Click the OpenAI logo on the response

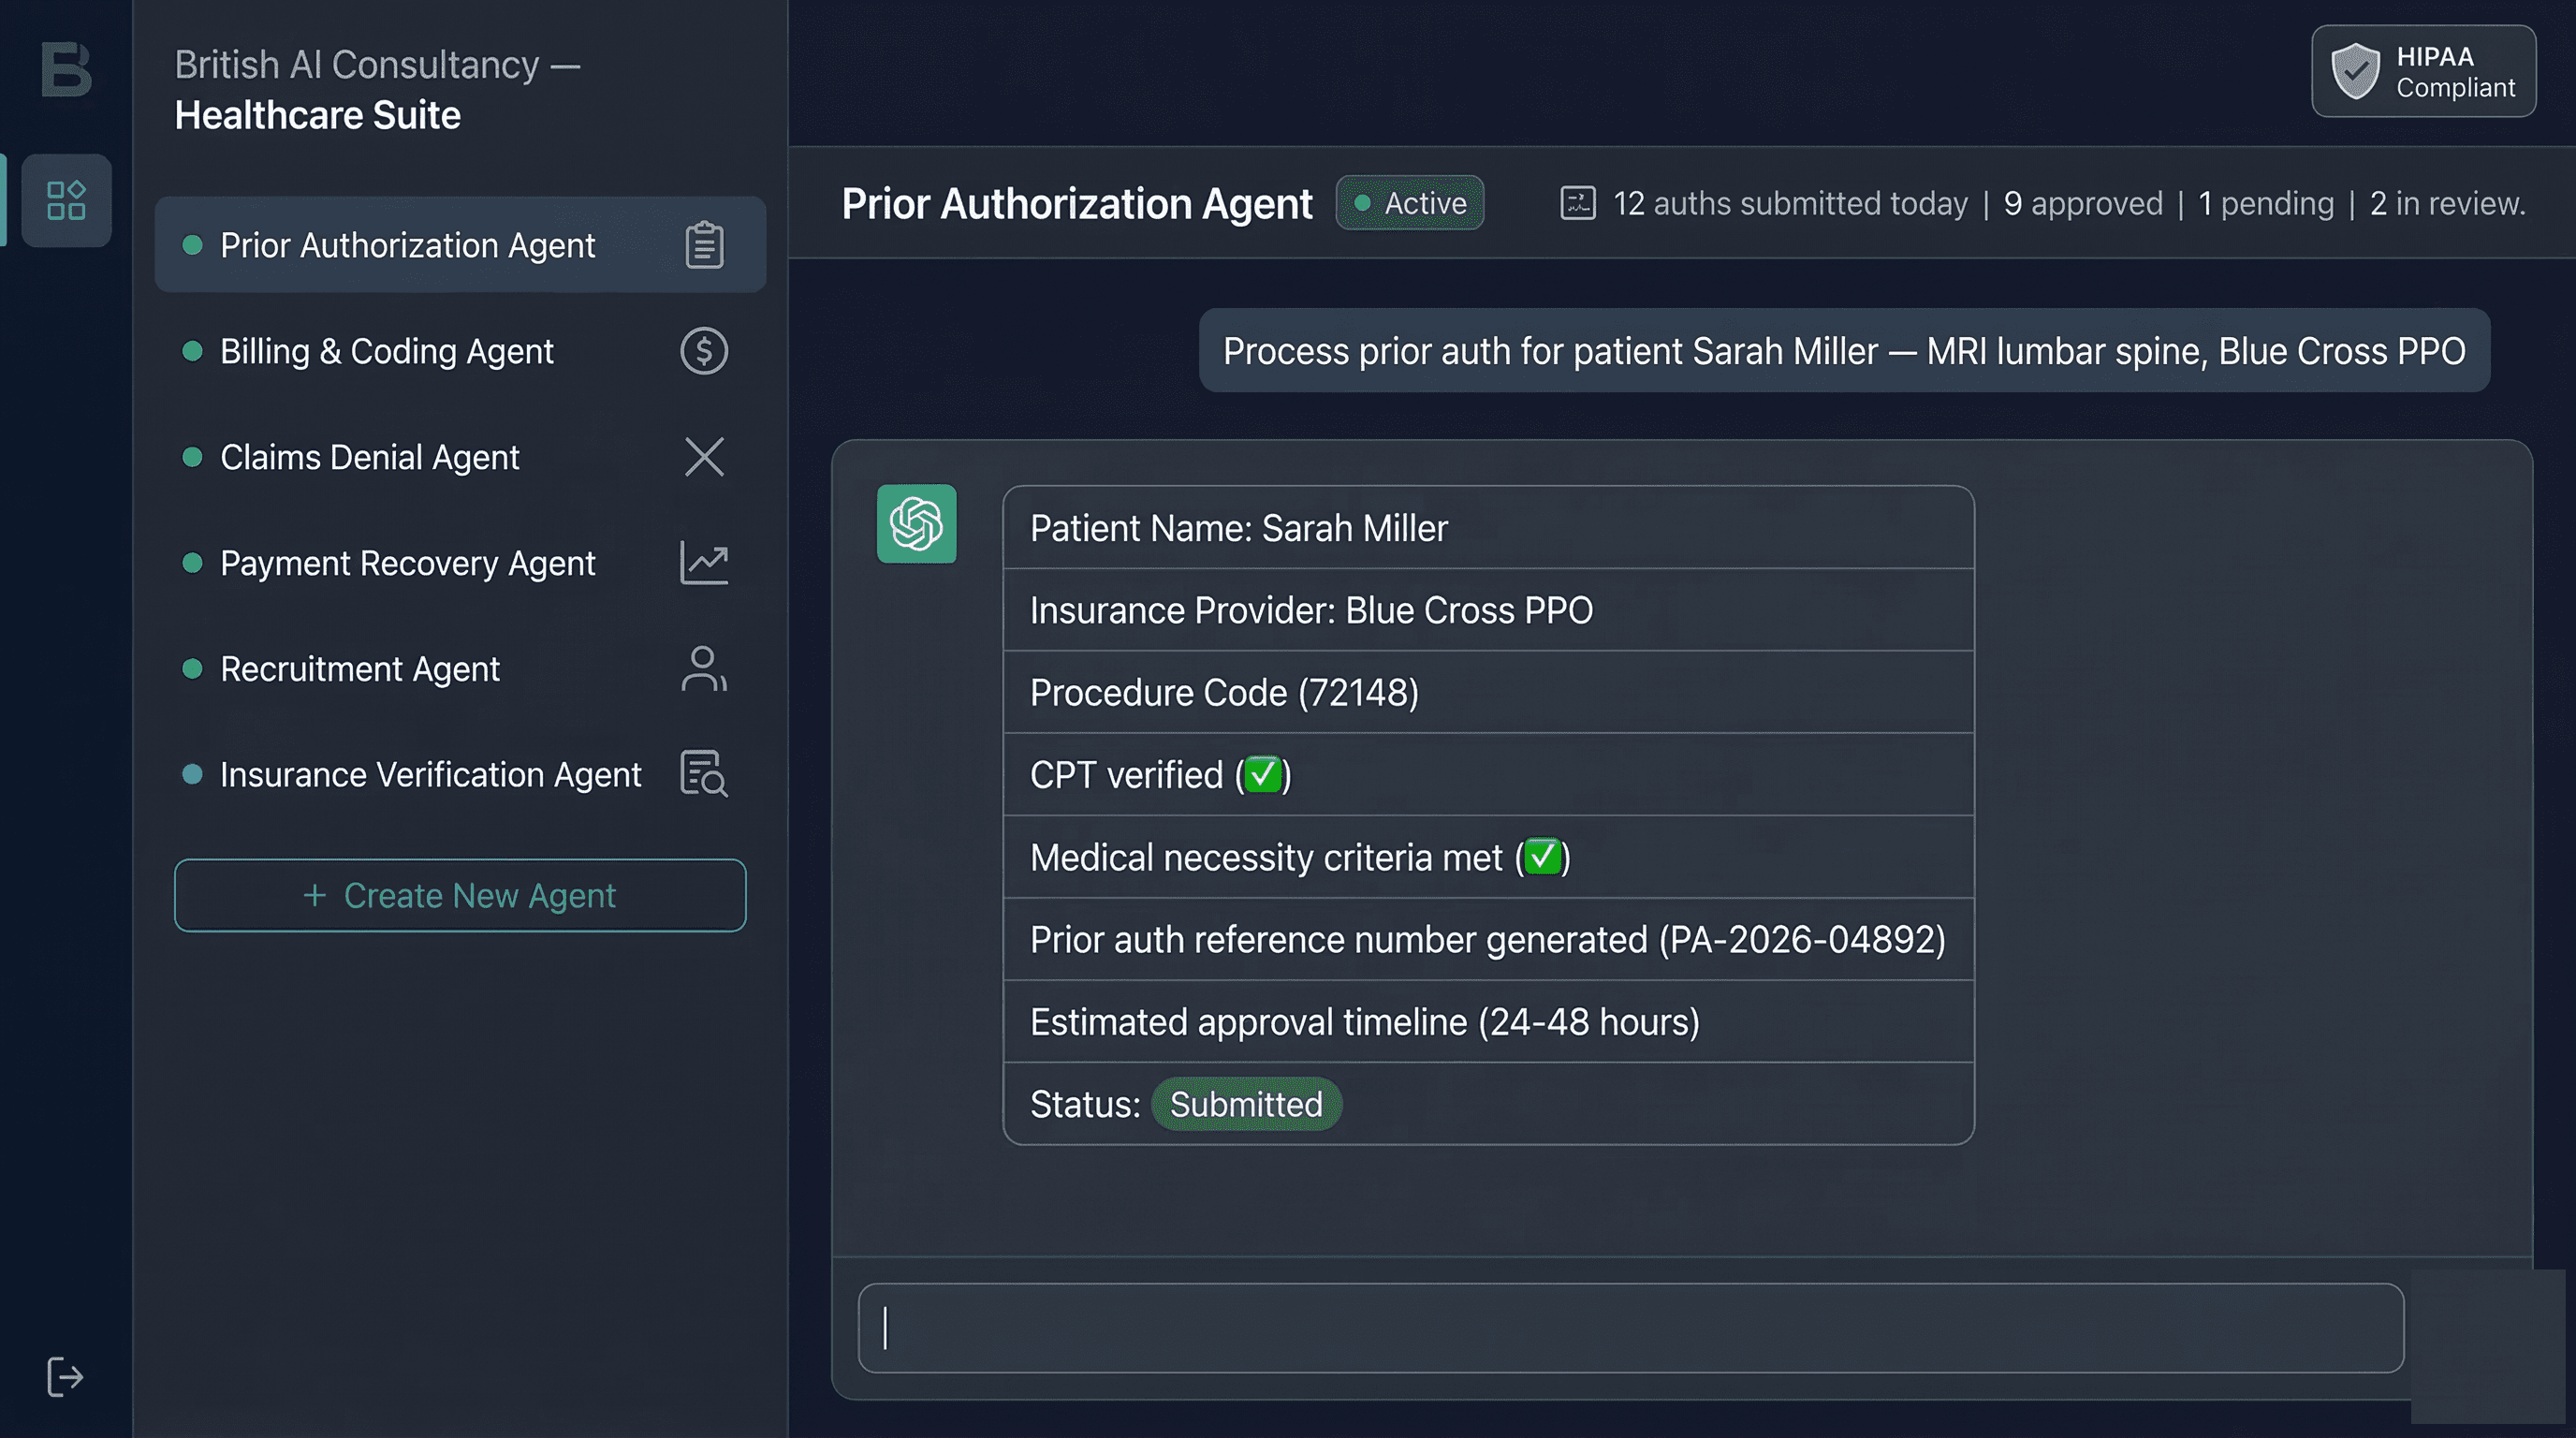916,523
